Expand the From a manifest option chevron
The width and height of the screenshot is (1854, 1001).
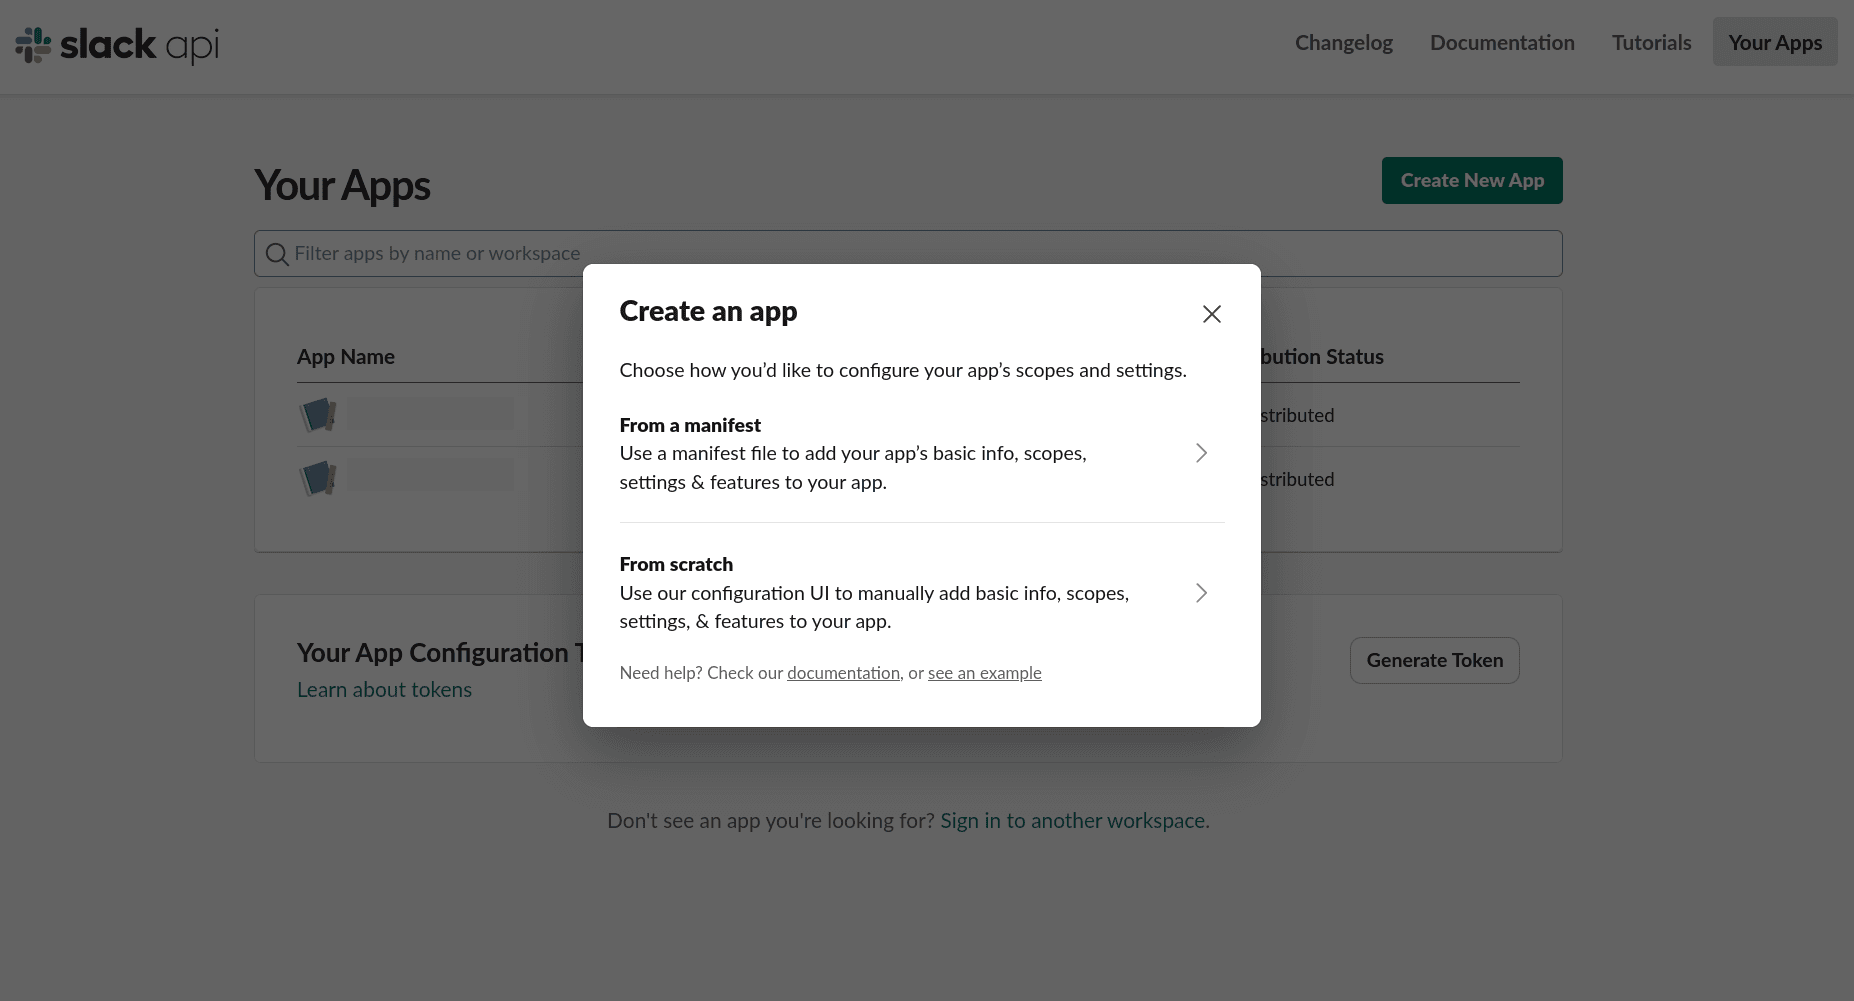(1201, 453)
